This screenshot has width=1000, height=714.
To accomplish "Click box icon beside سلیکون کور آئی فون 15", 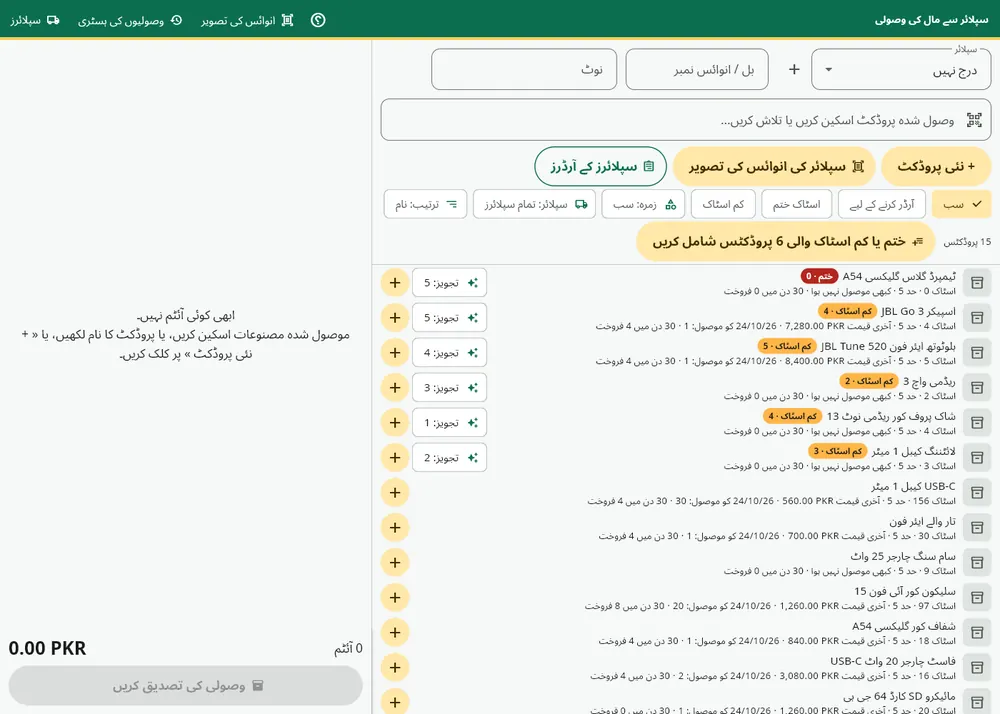I will (x=977, y=597).
